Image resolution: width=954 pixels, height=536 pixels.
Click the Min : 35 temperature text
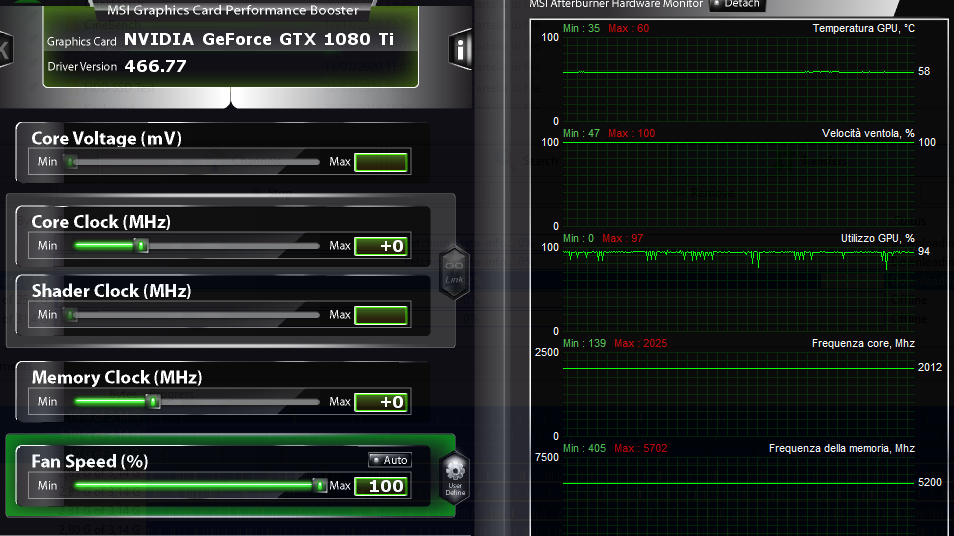581,28
